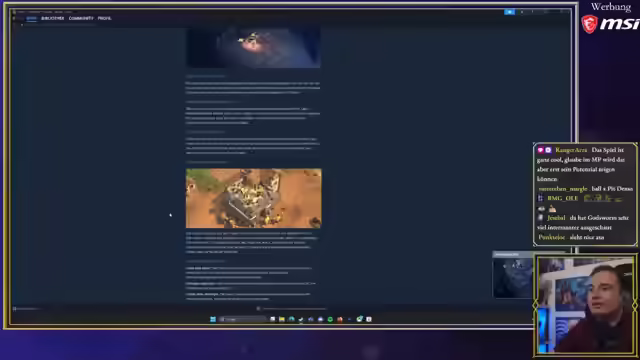
Task: Click the Windows Start button
Action: click(213, 319)
